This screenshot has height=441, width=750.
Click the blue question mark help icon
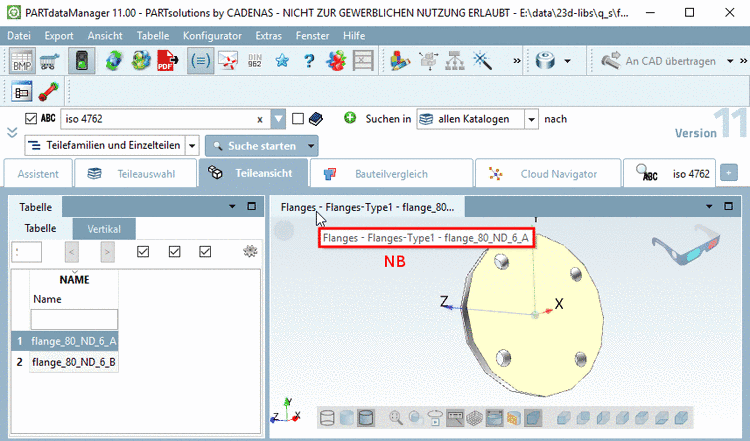coord(309,61)
